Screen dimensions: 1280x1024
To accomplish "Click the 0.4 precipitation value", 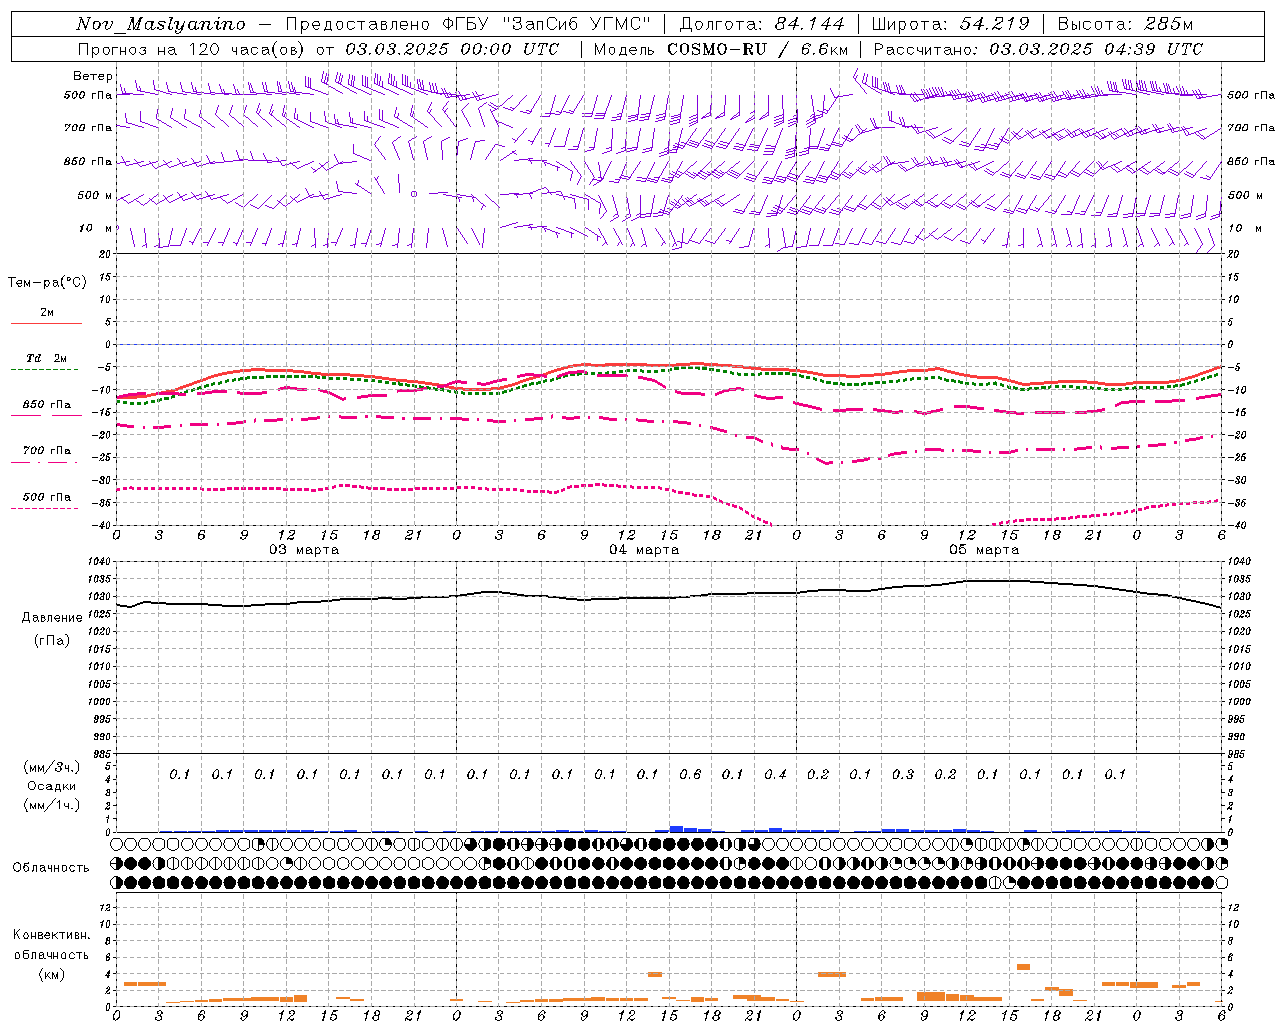I will coord(775,774).
